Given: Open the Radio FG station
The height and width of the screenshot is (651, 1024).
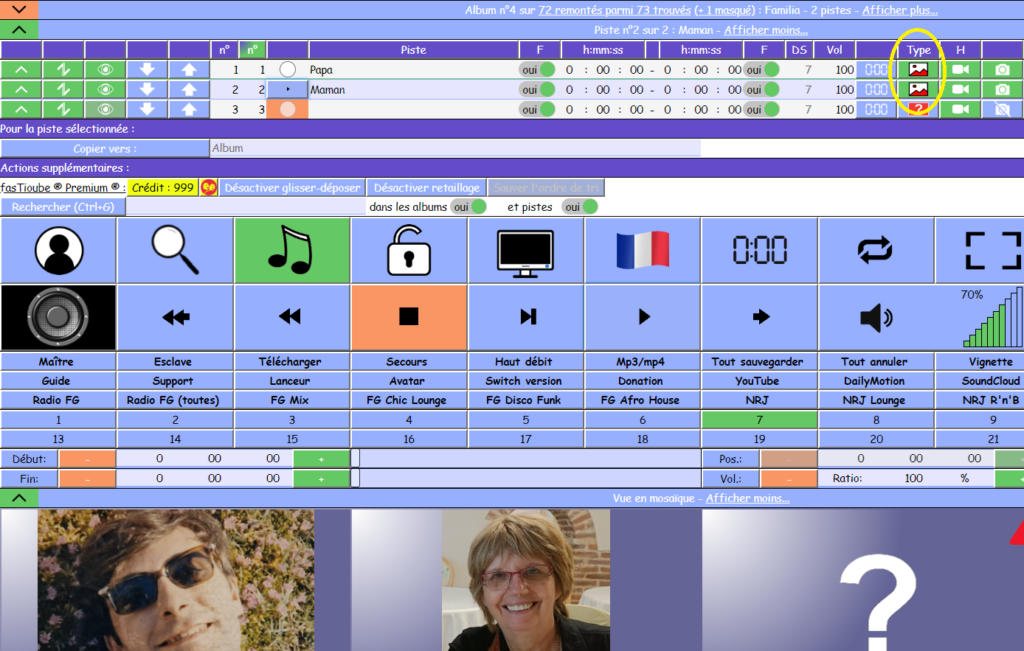Looking at the screenshot, I should pos(57,400).
